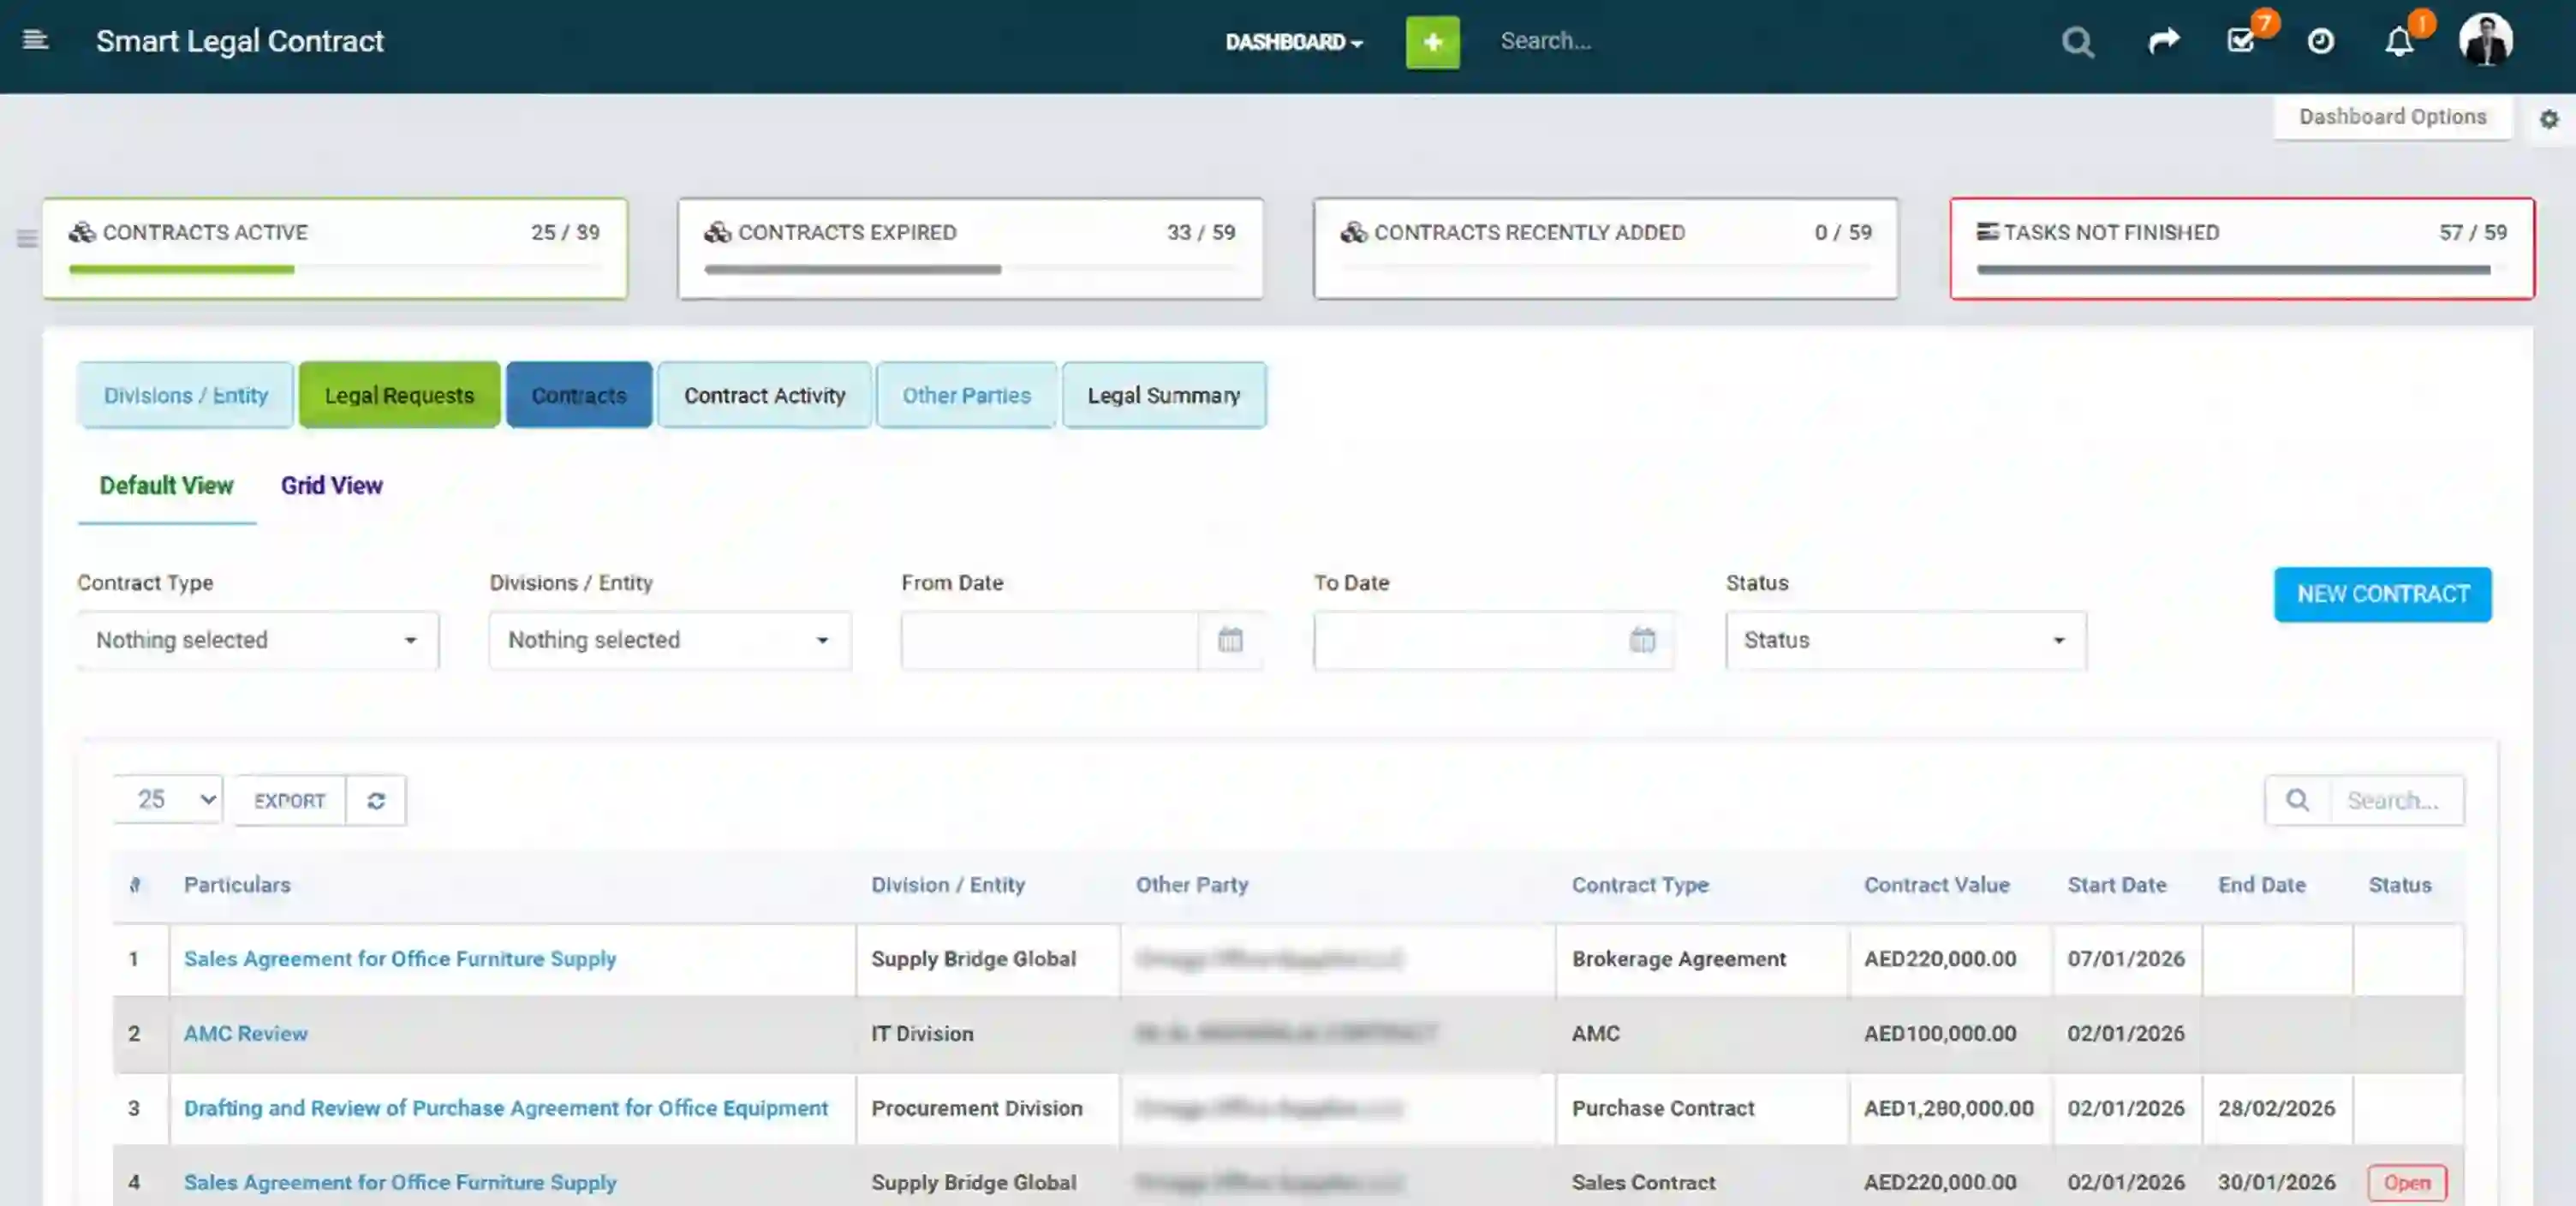
Task: Click the green plus icon to add new
Action: (x=1432, y=42)
